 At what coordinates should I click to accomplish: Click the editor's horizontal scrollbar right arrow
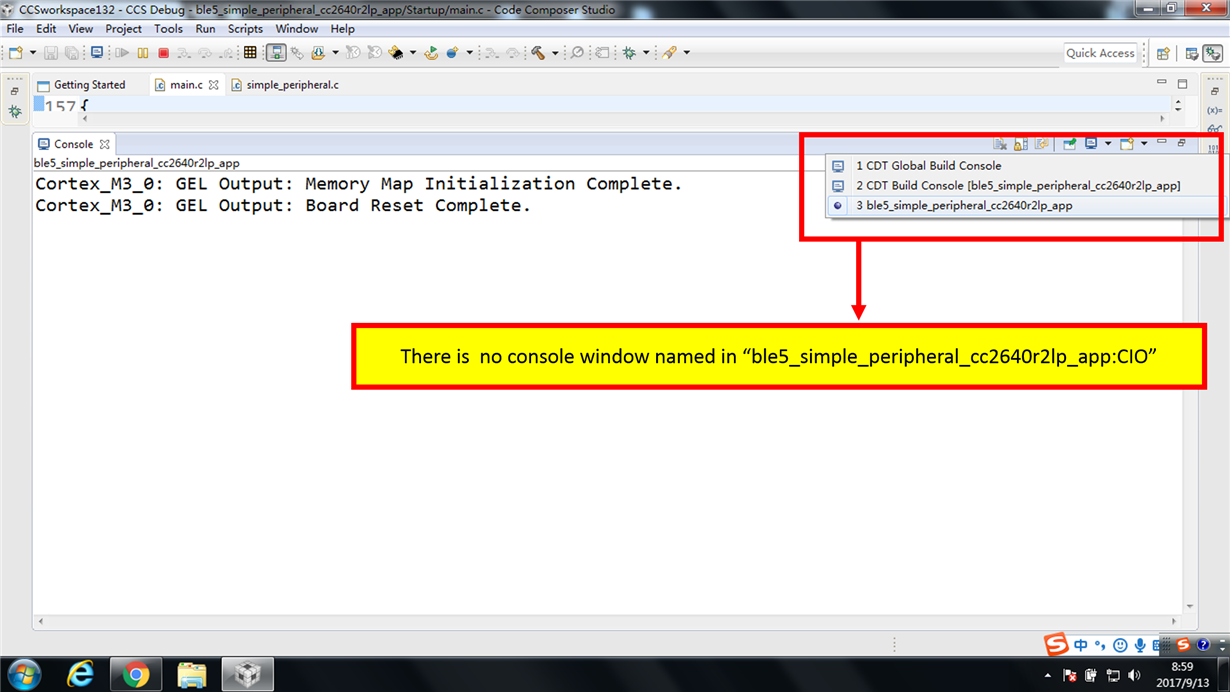1161,118
